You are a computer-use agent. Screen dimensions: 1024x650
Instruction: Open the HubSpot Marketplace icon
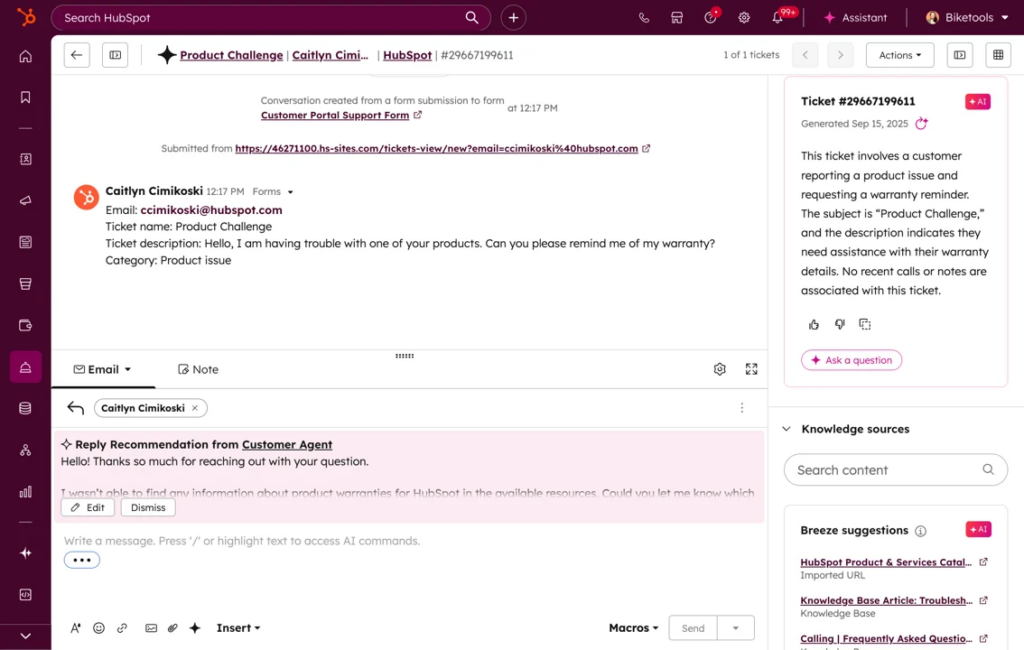pyautogui.click(x=677, y=17)
